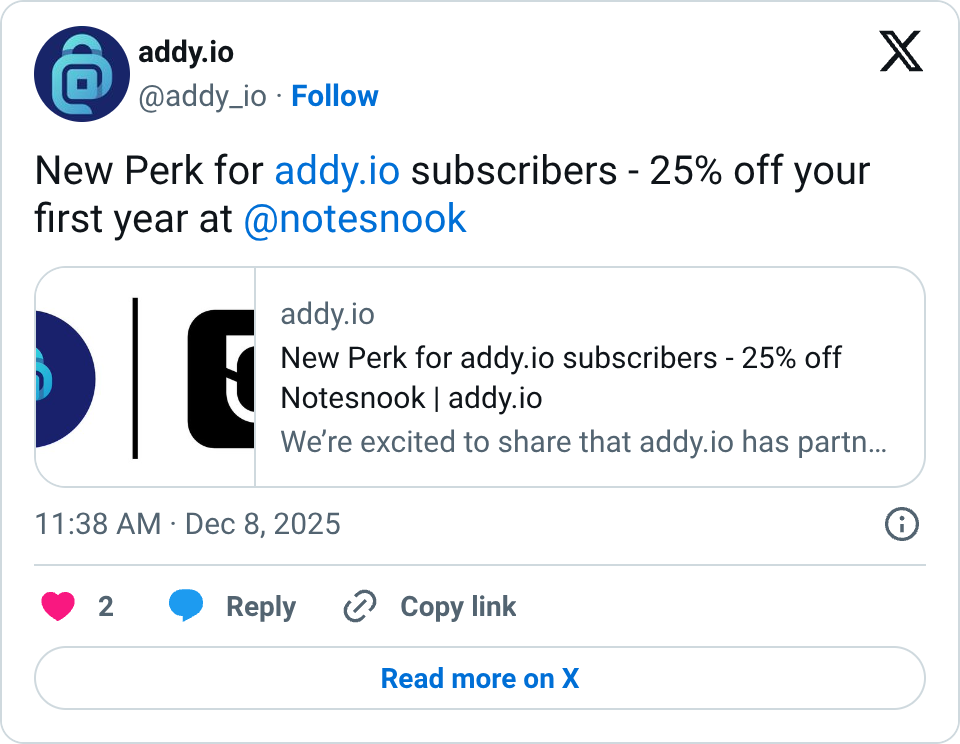The width and height of the screenshot is (960, 744).
Task: Like the post with the heart icon
Action: 58,606
